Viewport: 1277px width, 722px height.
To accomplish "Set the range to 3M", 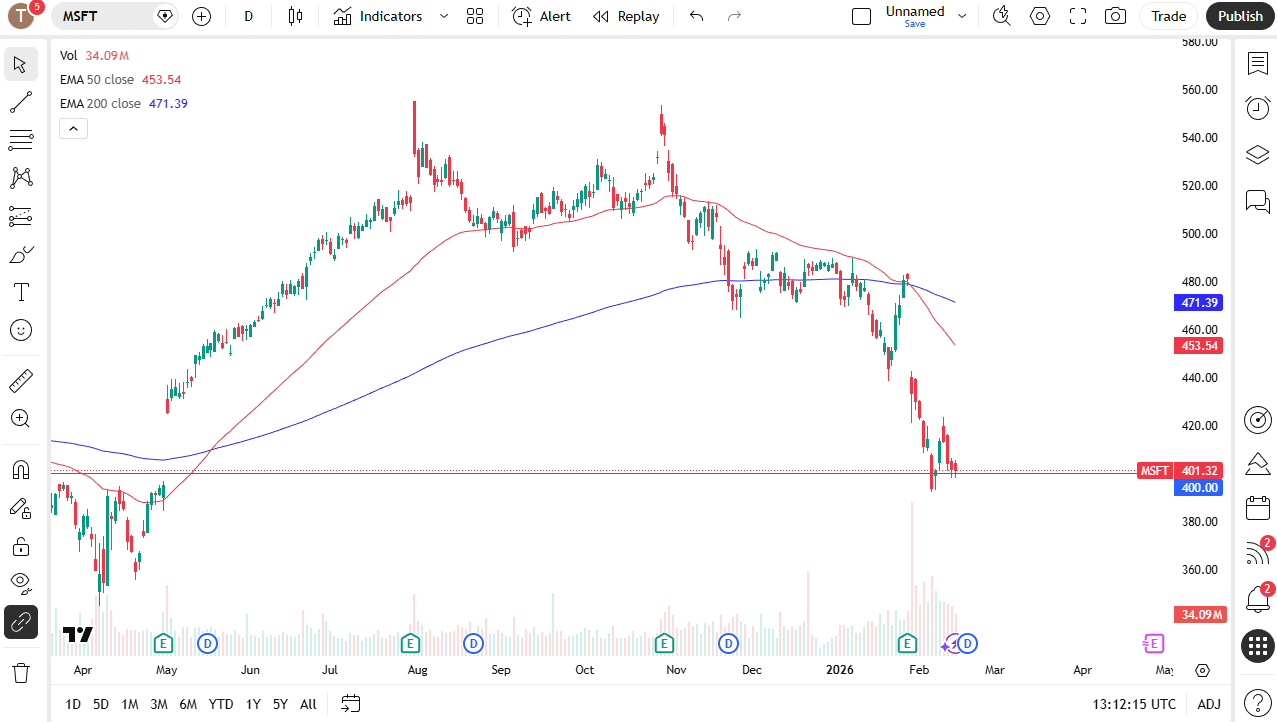I will click(x=159, y=704).
